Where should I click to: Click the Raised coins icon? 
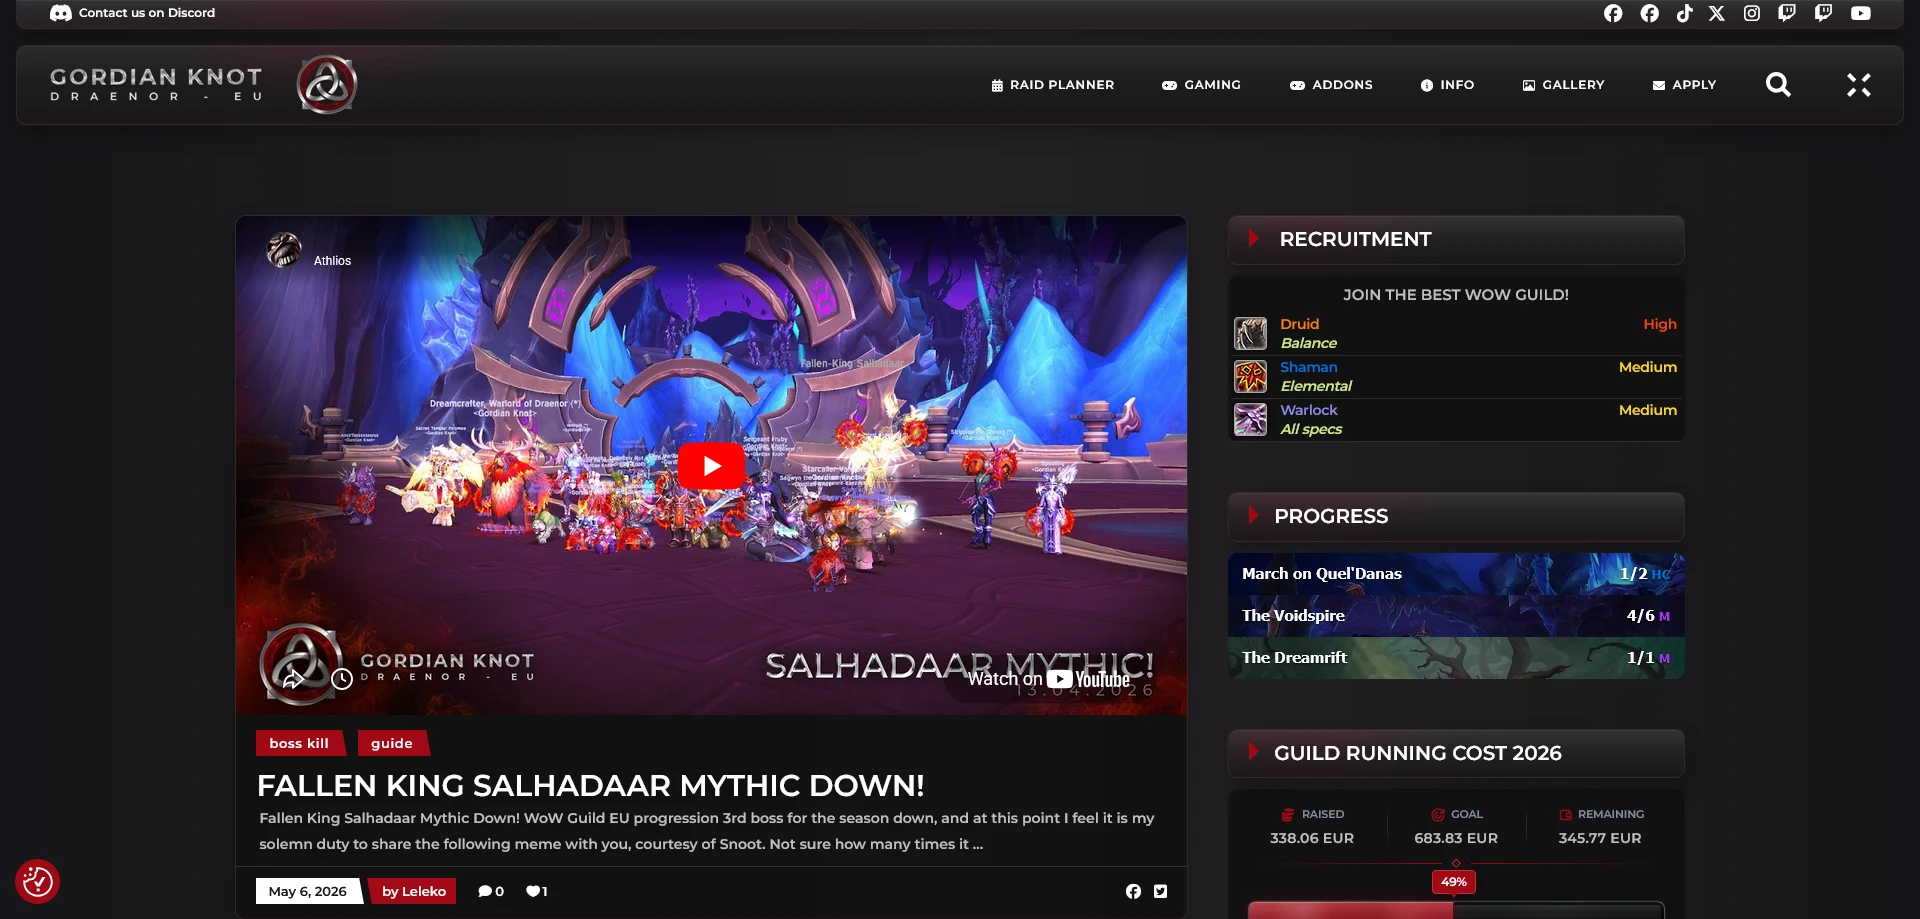pos(1288,814)
